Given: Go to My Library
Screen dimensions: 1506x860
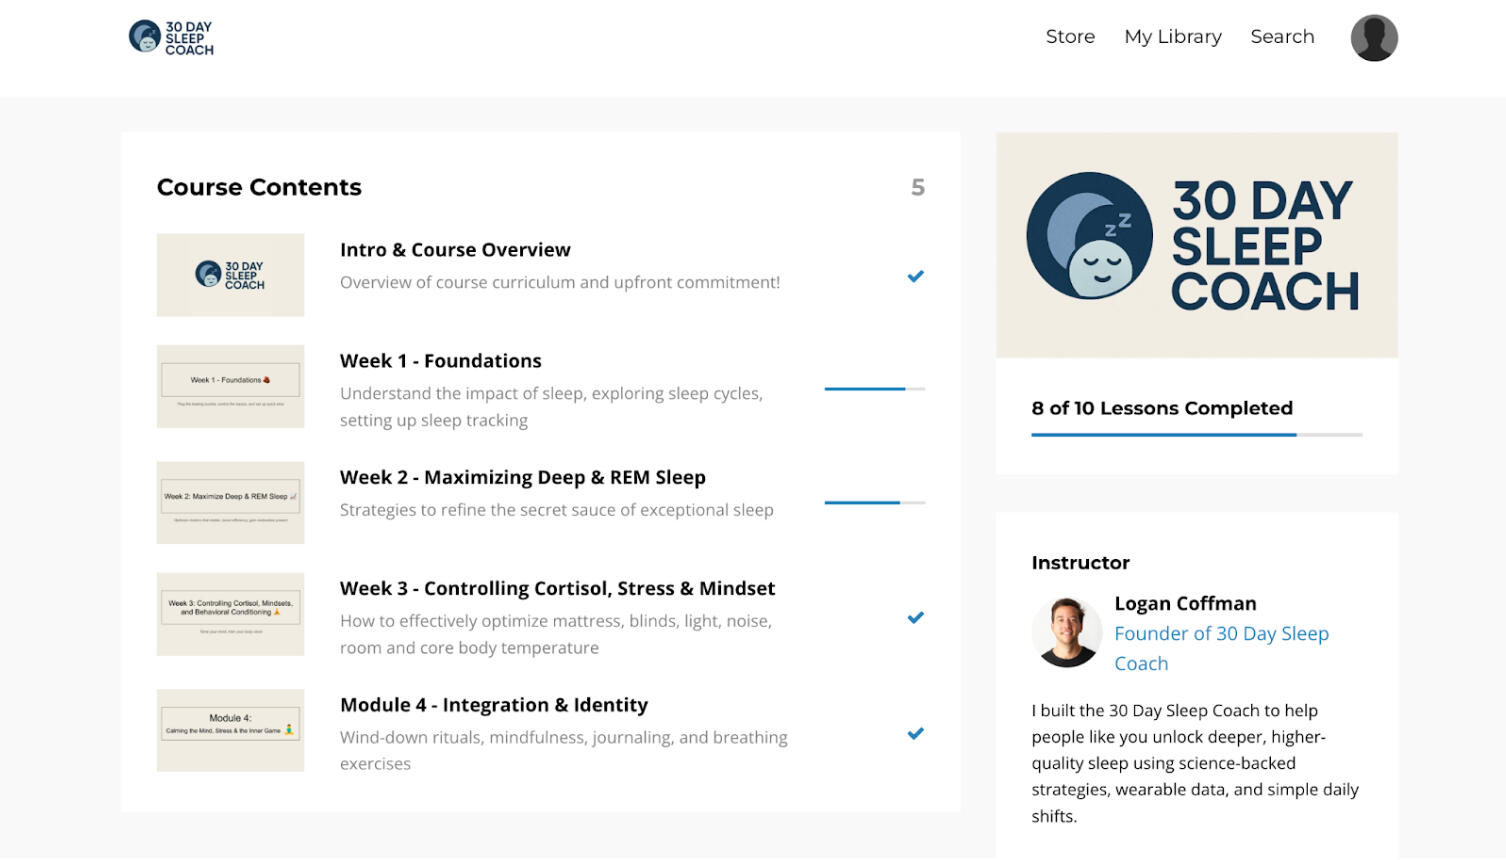Looking at the screenshot, I should [1172, 37].
